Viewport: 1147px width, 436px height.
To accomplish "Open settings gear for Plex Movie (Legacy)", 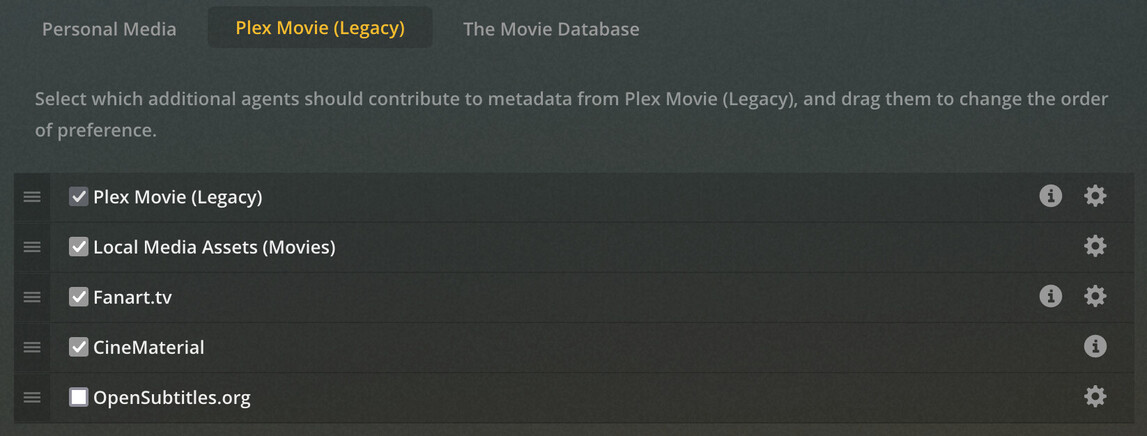I will 1095,196.
